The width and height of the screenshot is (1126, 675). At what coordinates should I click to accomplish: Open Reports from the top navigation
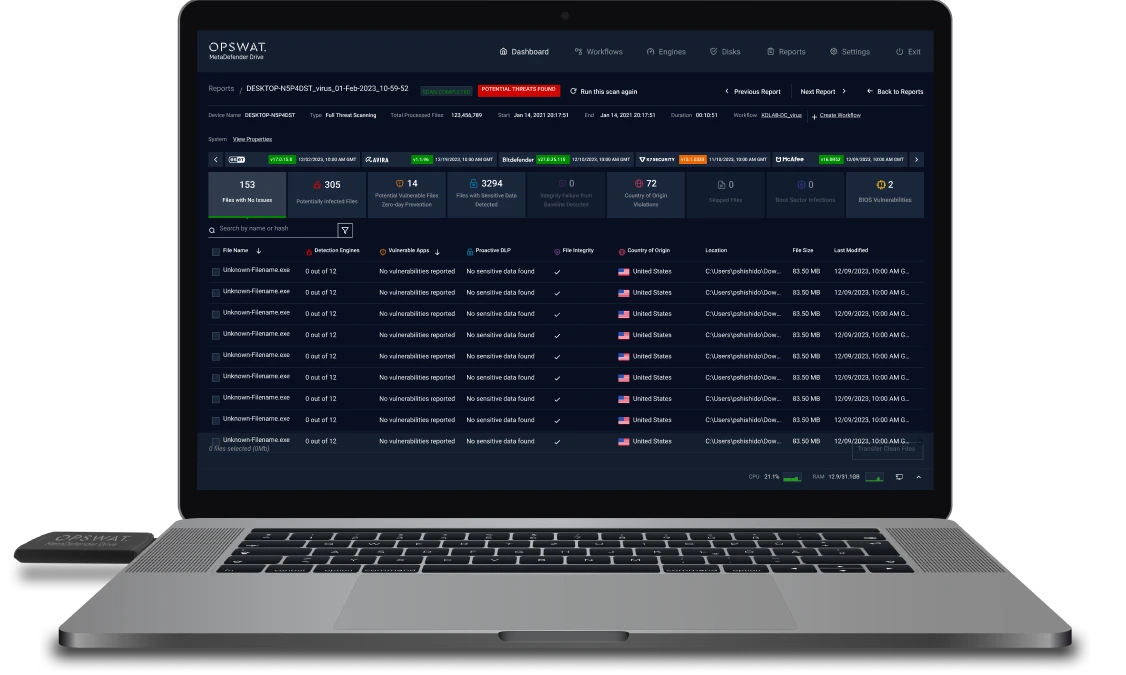[786, 52]
